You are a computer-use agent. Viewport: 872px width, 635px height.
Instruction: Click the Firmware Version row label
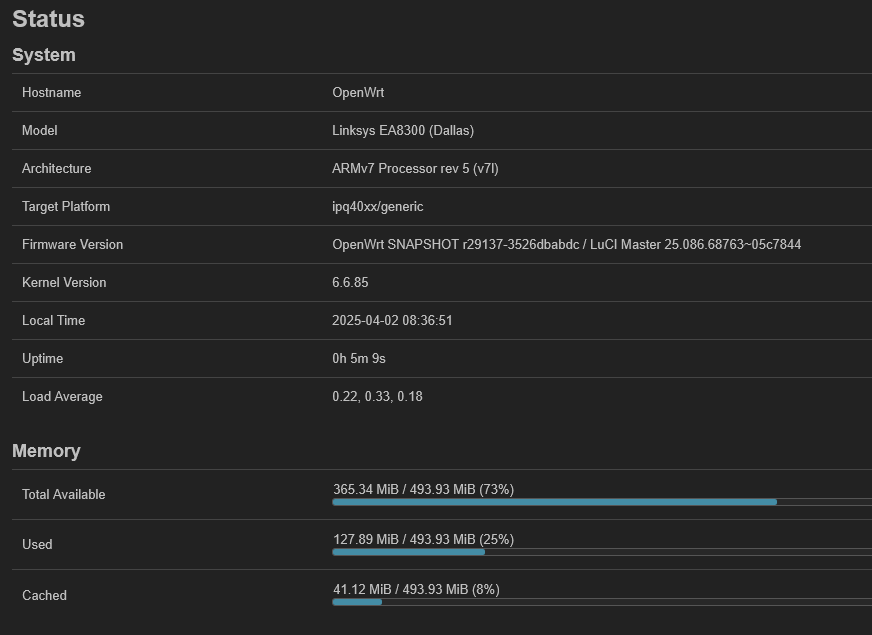click(x=72, y=245)
